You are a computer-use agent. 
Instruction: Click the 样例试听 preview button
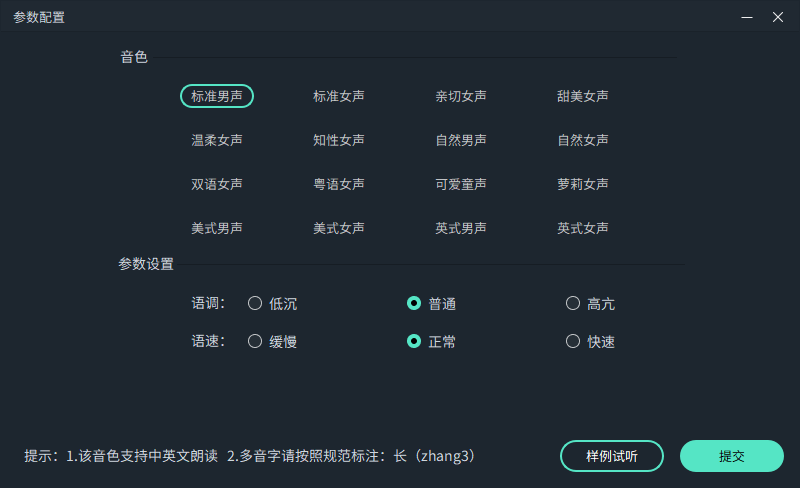(x=611, y=456)
